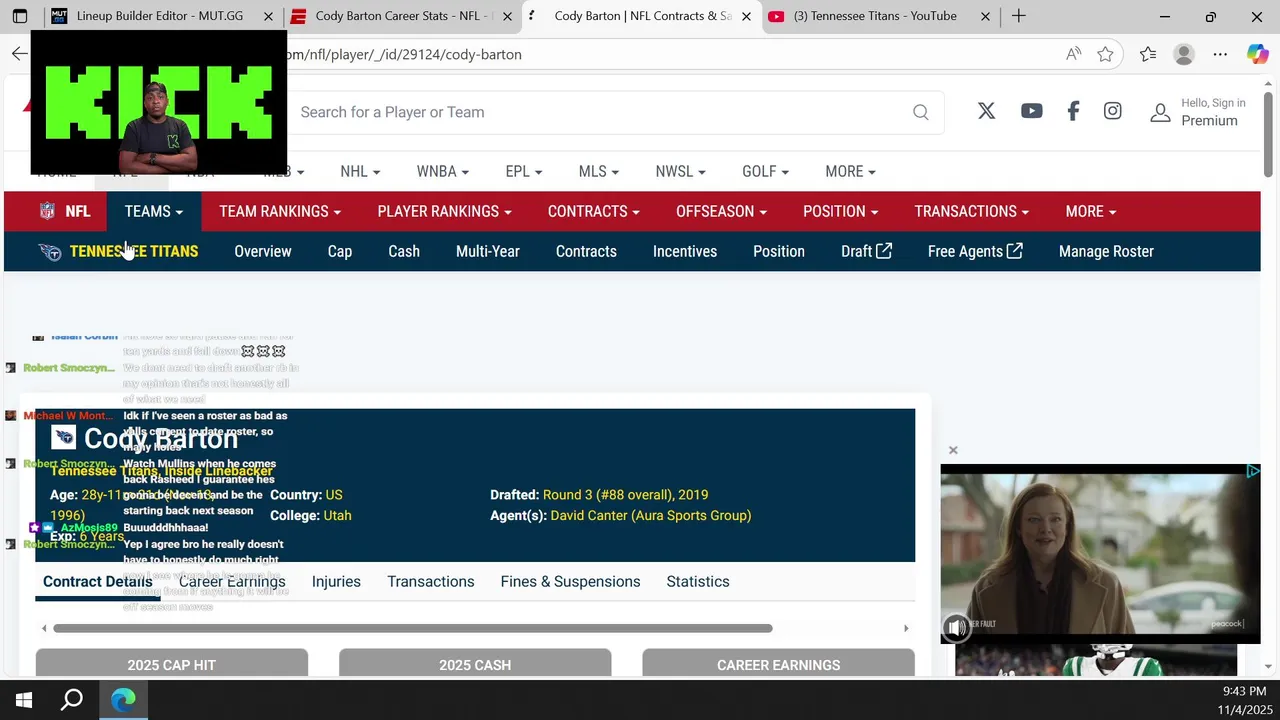
Task: Open Titans Free Agents external link
Action: (975, 251)
